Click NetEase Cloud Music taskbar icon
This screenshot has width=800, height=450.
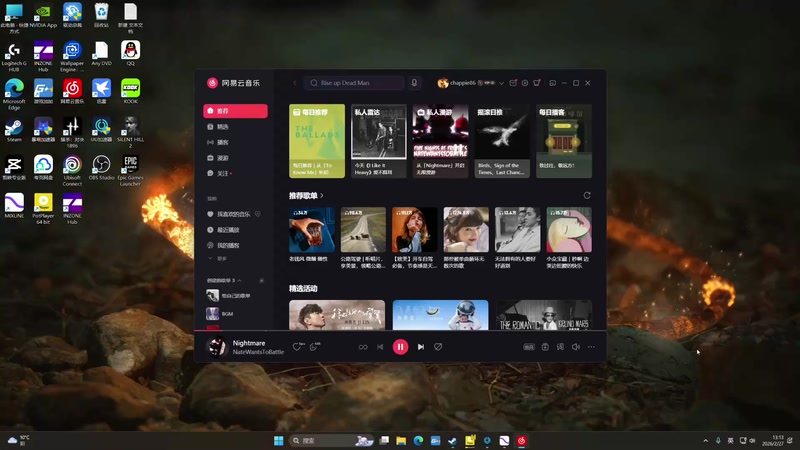pos(521,441)
